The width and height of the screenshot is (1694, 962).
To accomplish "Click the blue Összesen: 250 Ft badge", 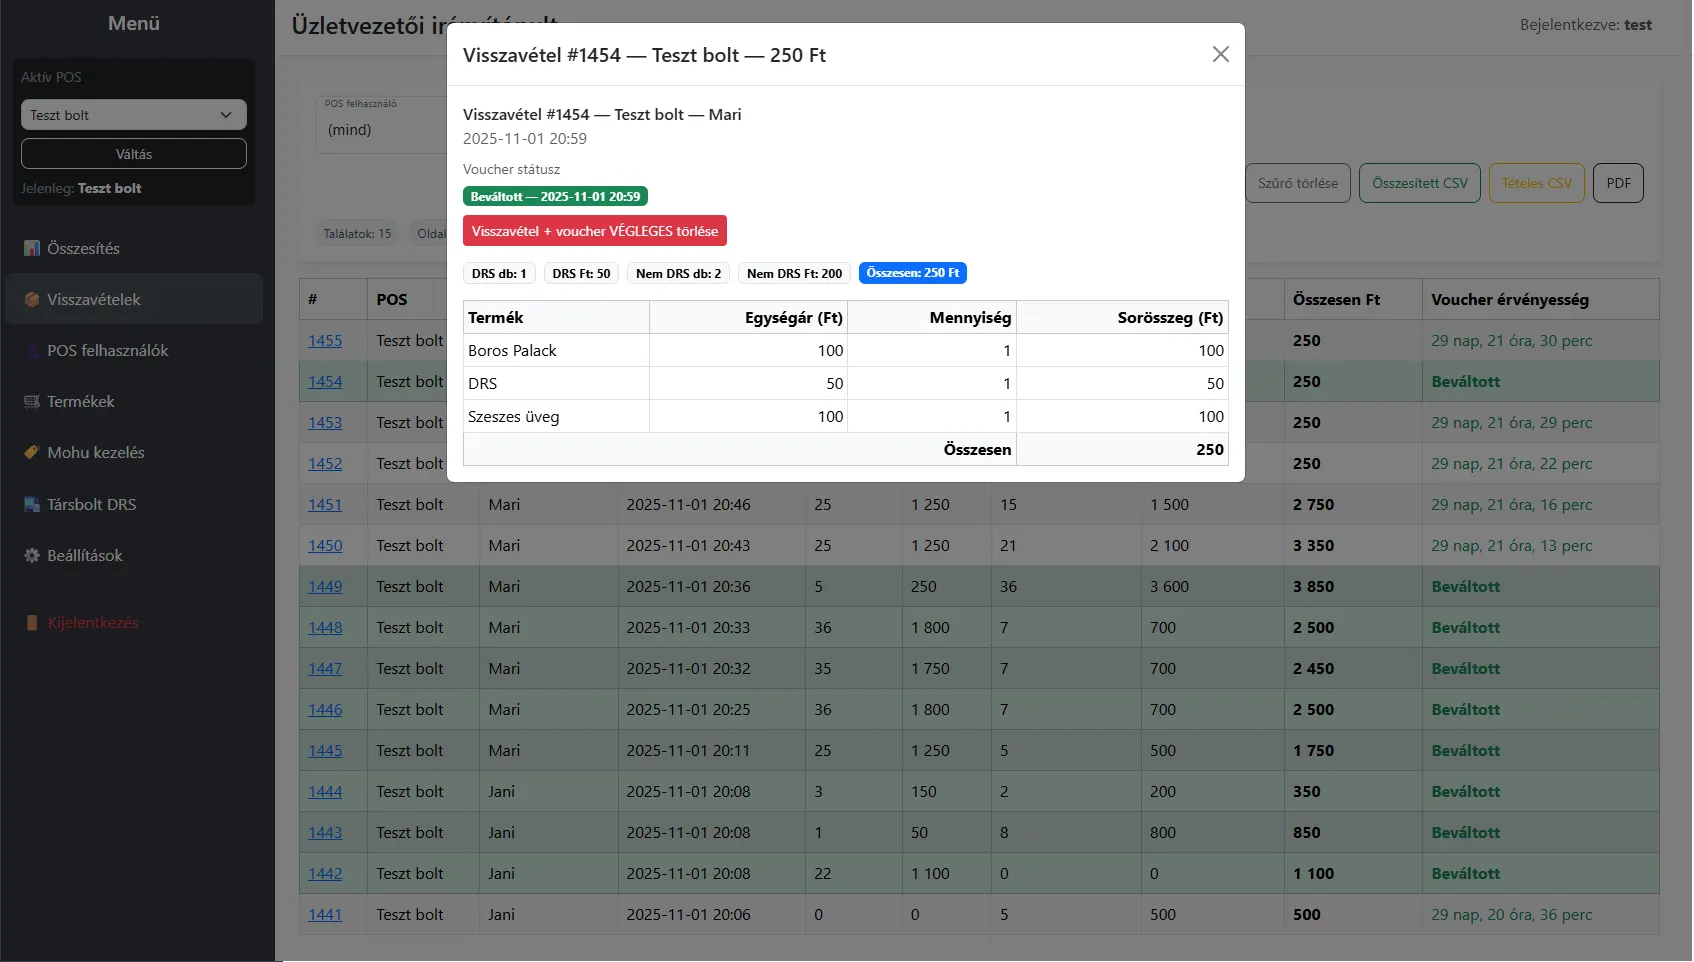I will coord(912,273).
